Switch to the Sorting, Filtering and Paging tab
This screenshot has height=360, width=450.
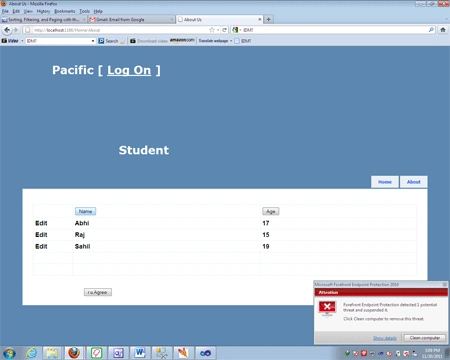click(44, 20)
